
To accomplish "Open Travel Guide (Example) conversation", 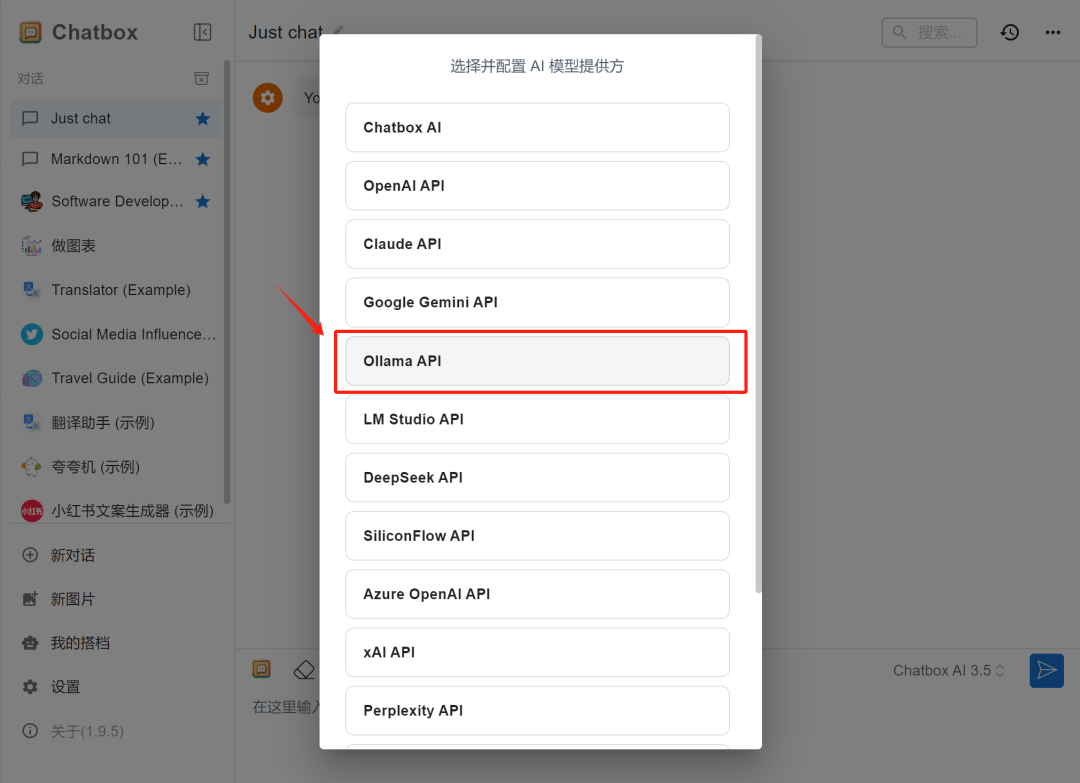I will tap(116, 378).
